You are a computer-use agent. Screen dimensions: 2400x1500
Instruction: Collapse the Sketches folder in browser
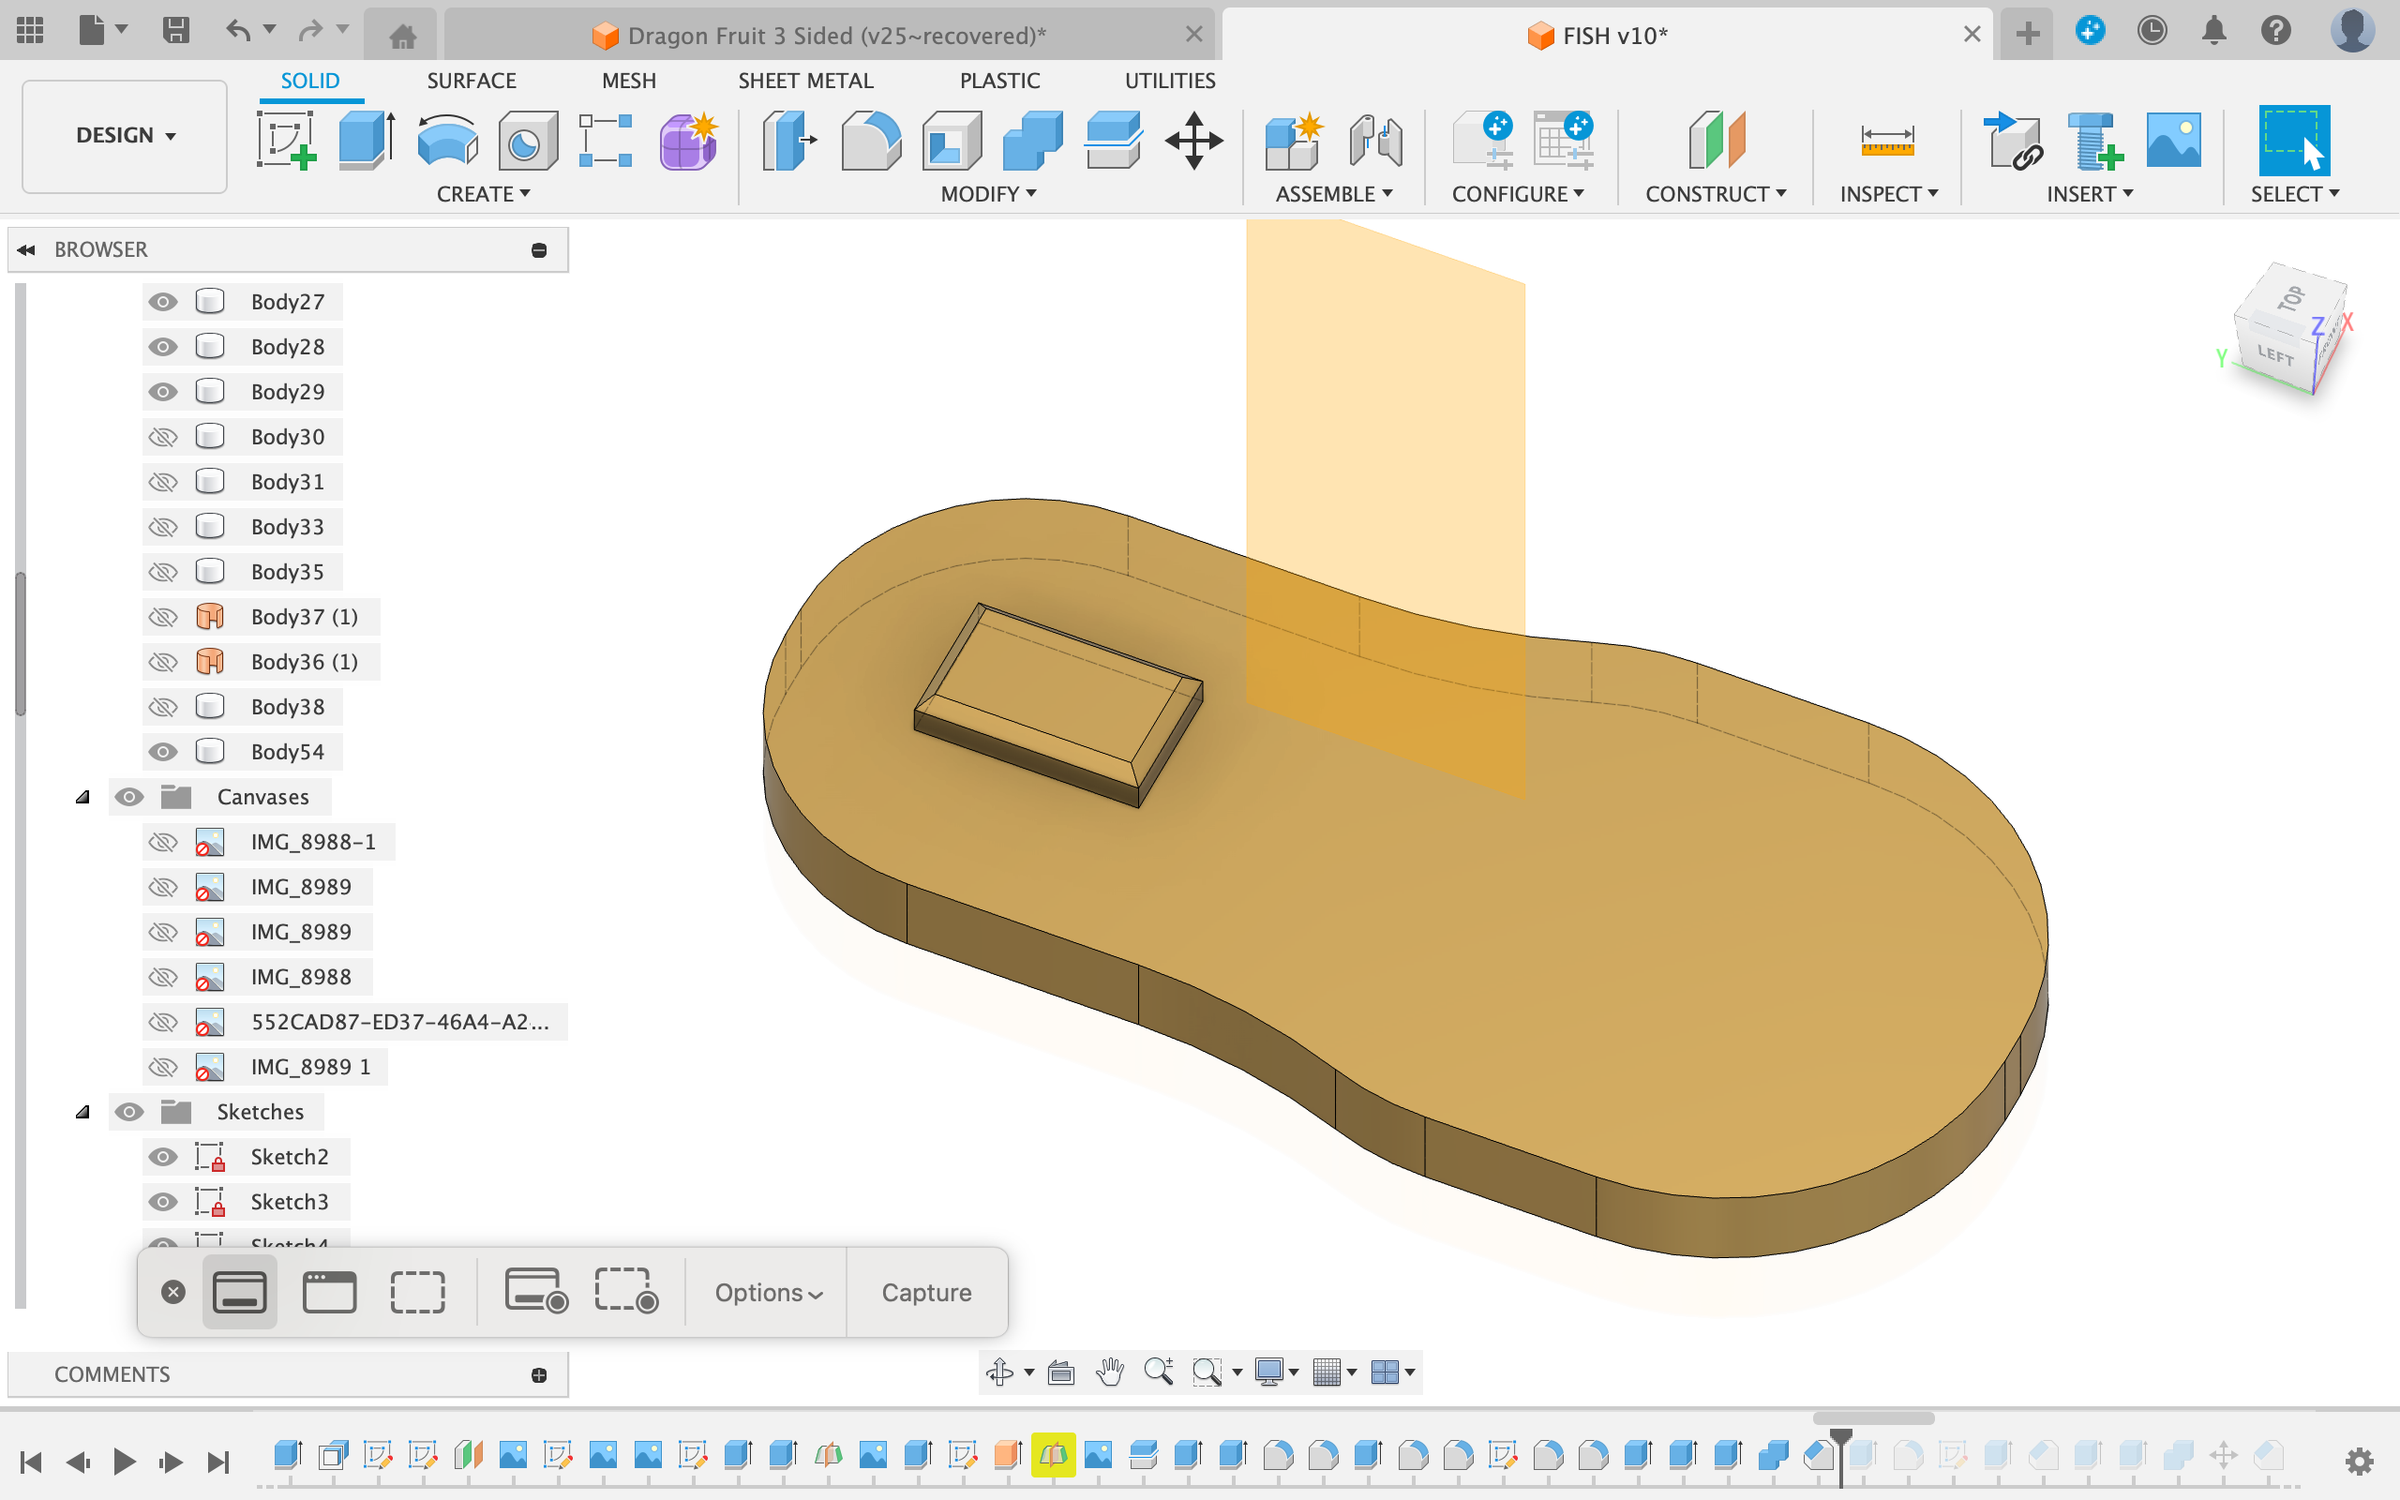pos(83,1111)
